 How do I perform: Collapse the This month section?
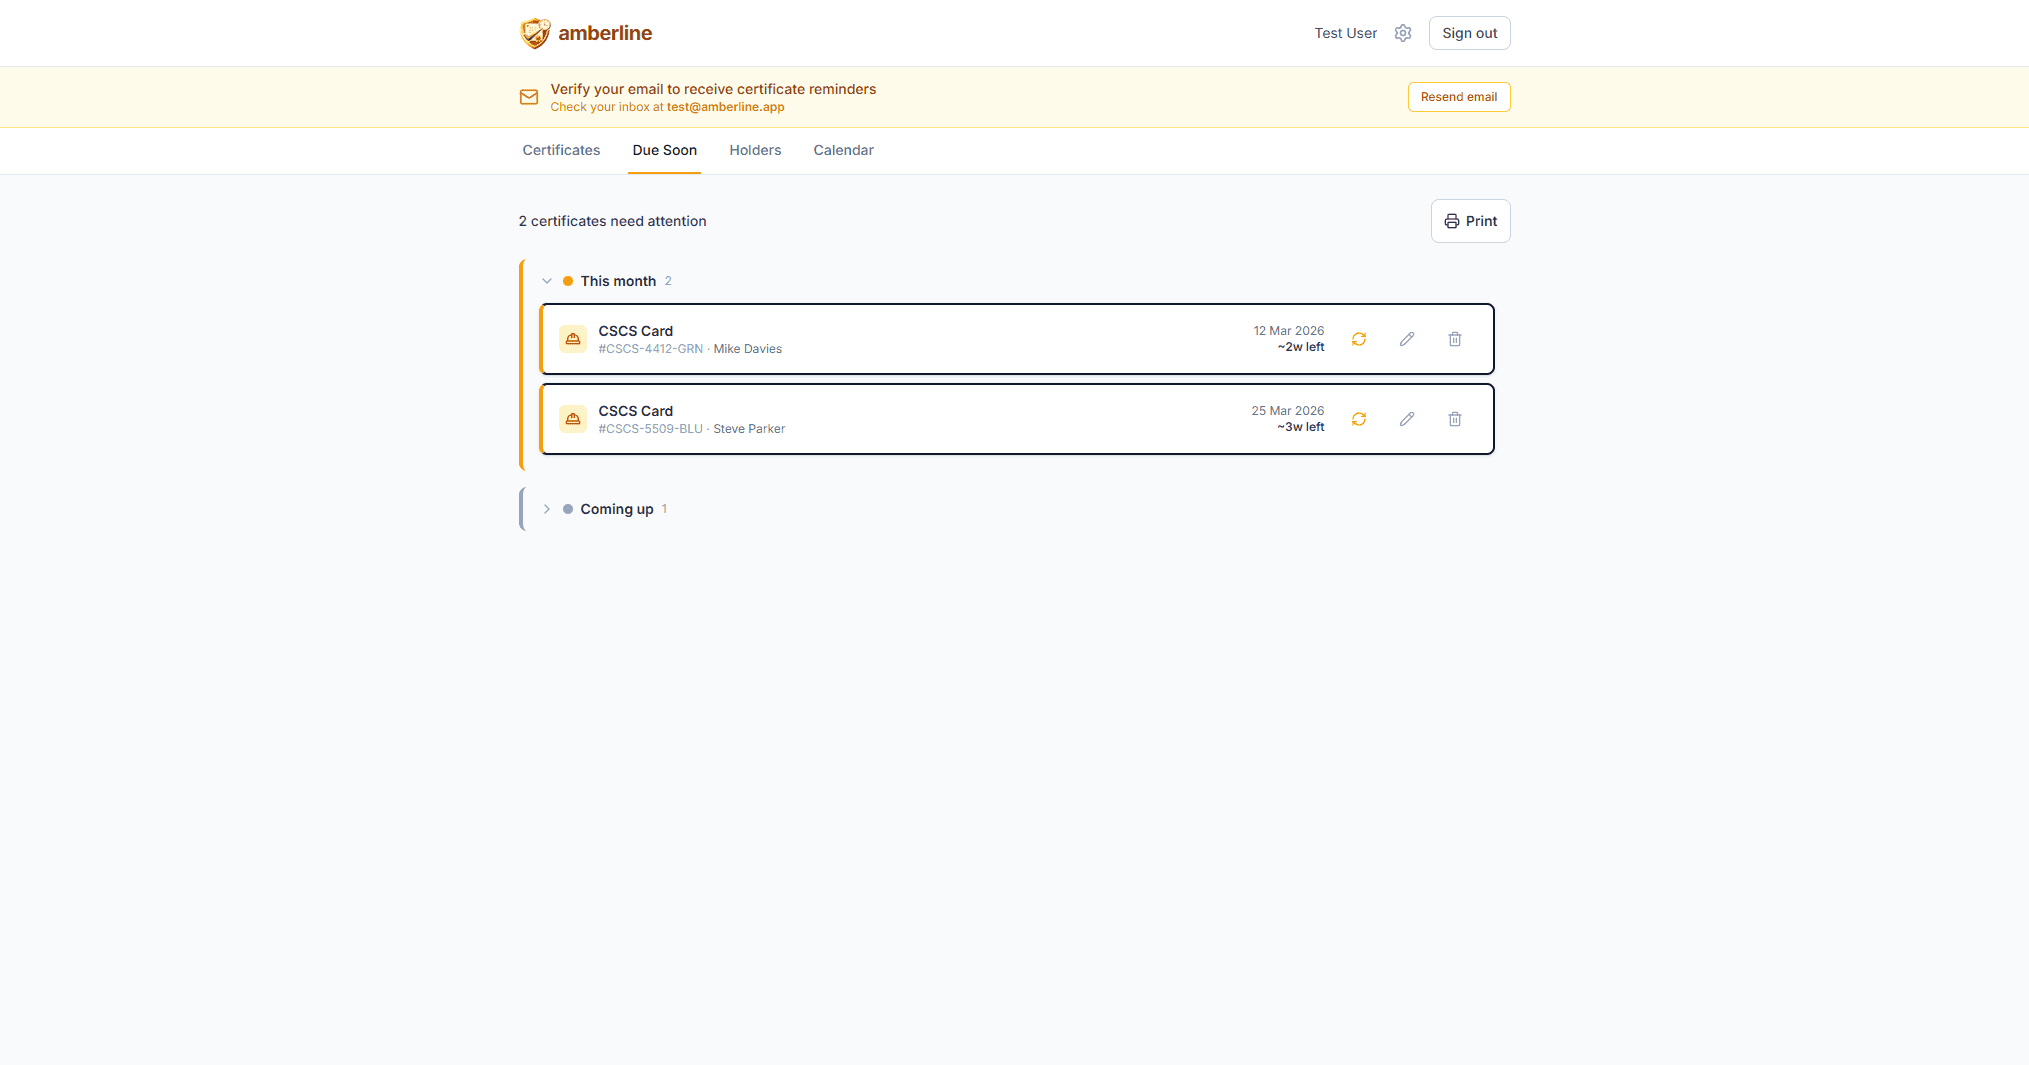[547, 281]
